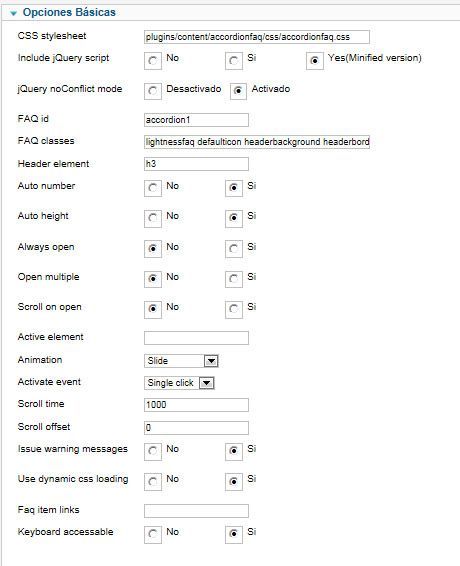Click the CSS stylesheet path field

pyautogui.click(x=257, y=37)
